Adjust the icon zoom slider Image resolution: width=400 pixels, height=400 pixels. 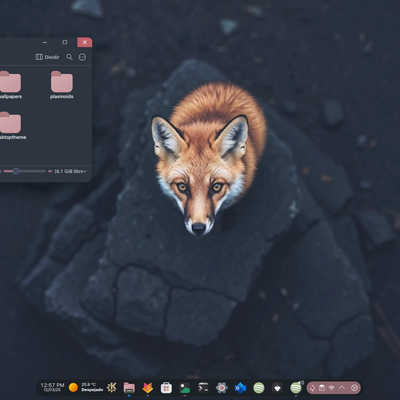pyautogui.click(x=24, y=171)
